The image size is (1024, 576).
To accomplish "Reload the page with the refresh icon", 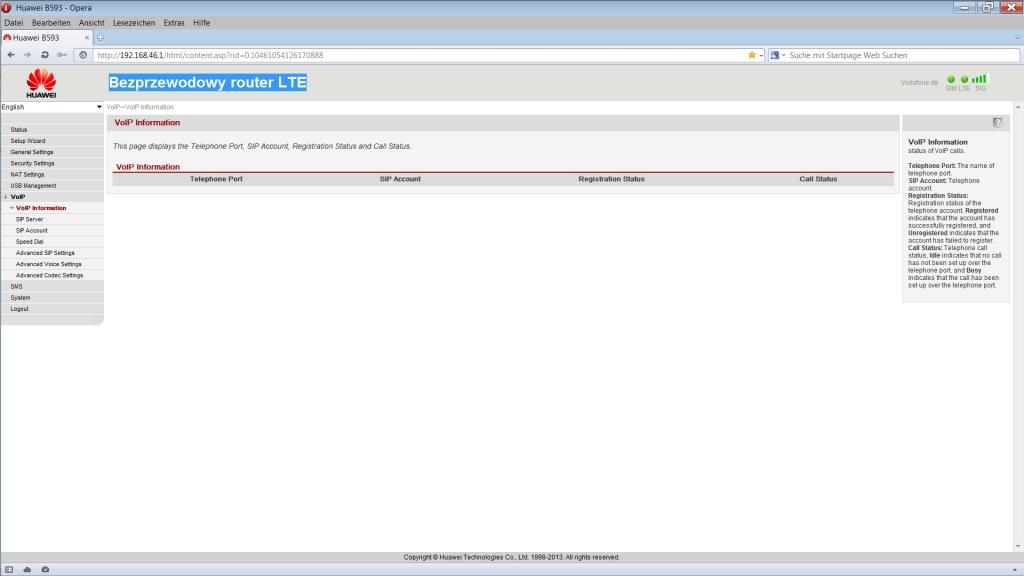I will click(44, 55).
